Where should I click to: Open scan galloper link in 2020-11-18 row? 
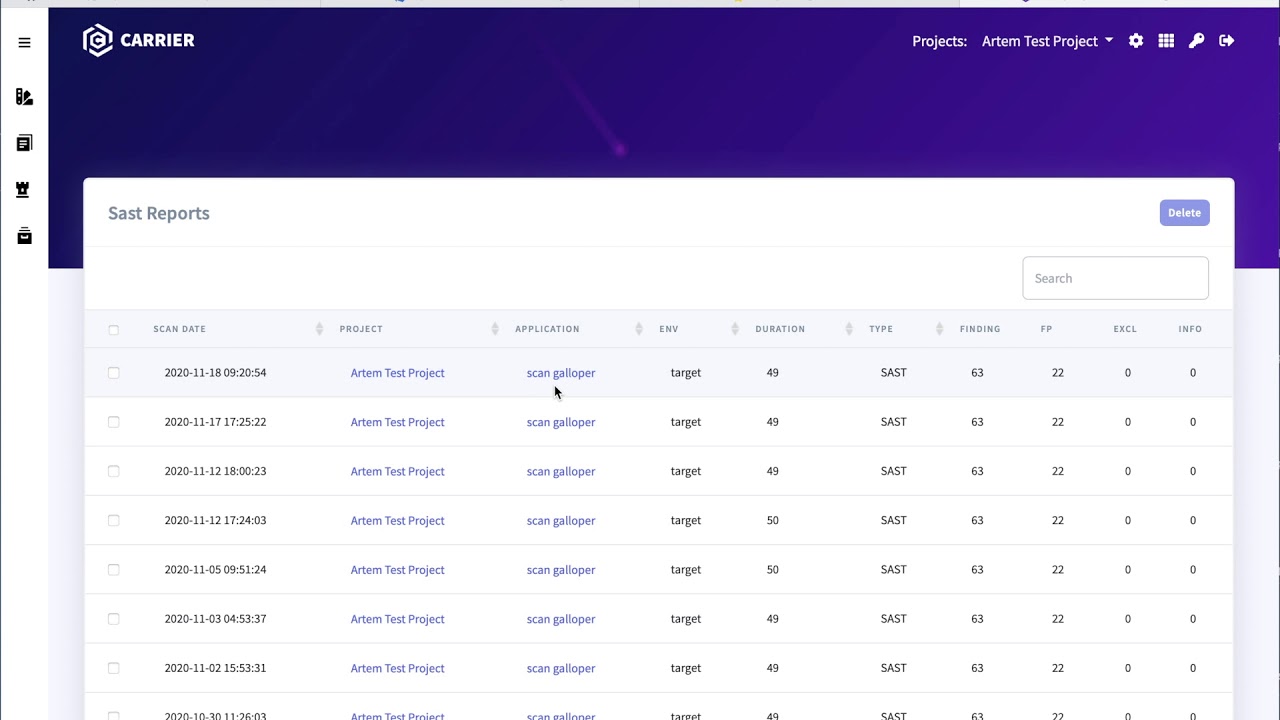(x=561, y=373)
